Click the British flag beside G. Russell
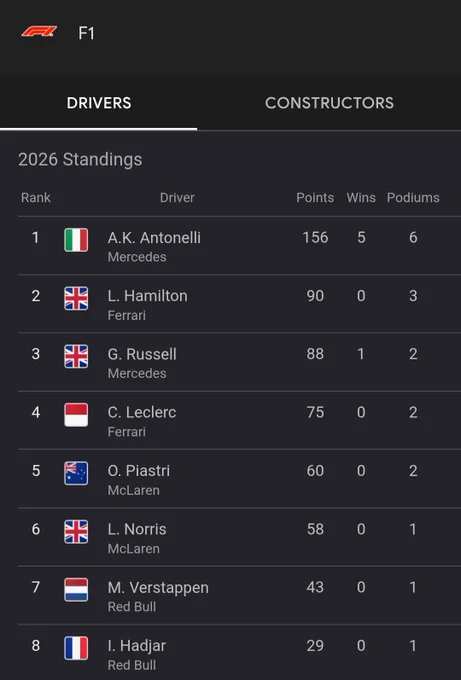The image size is (461, 680). click(x=76, y=356)
